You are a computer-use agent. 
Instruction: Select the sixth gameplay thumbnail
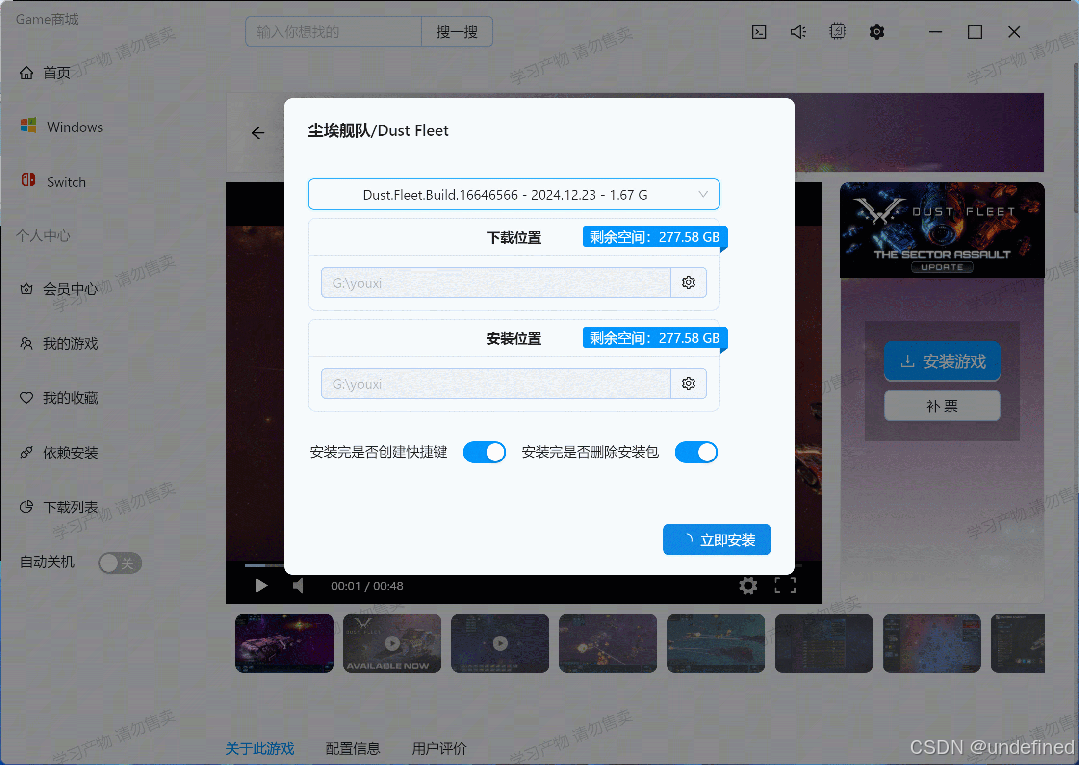point(824,643)
